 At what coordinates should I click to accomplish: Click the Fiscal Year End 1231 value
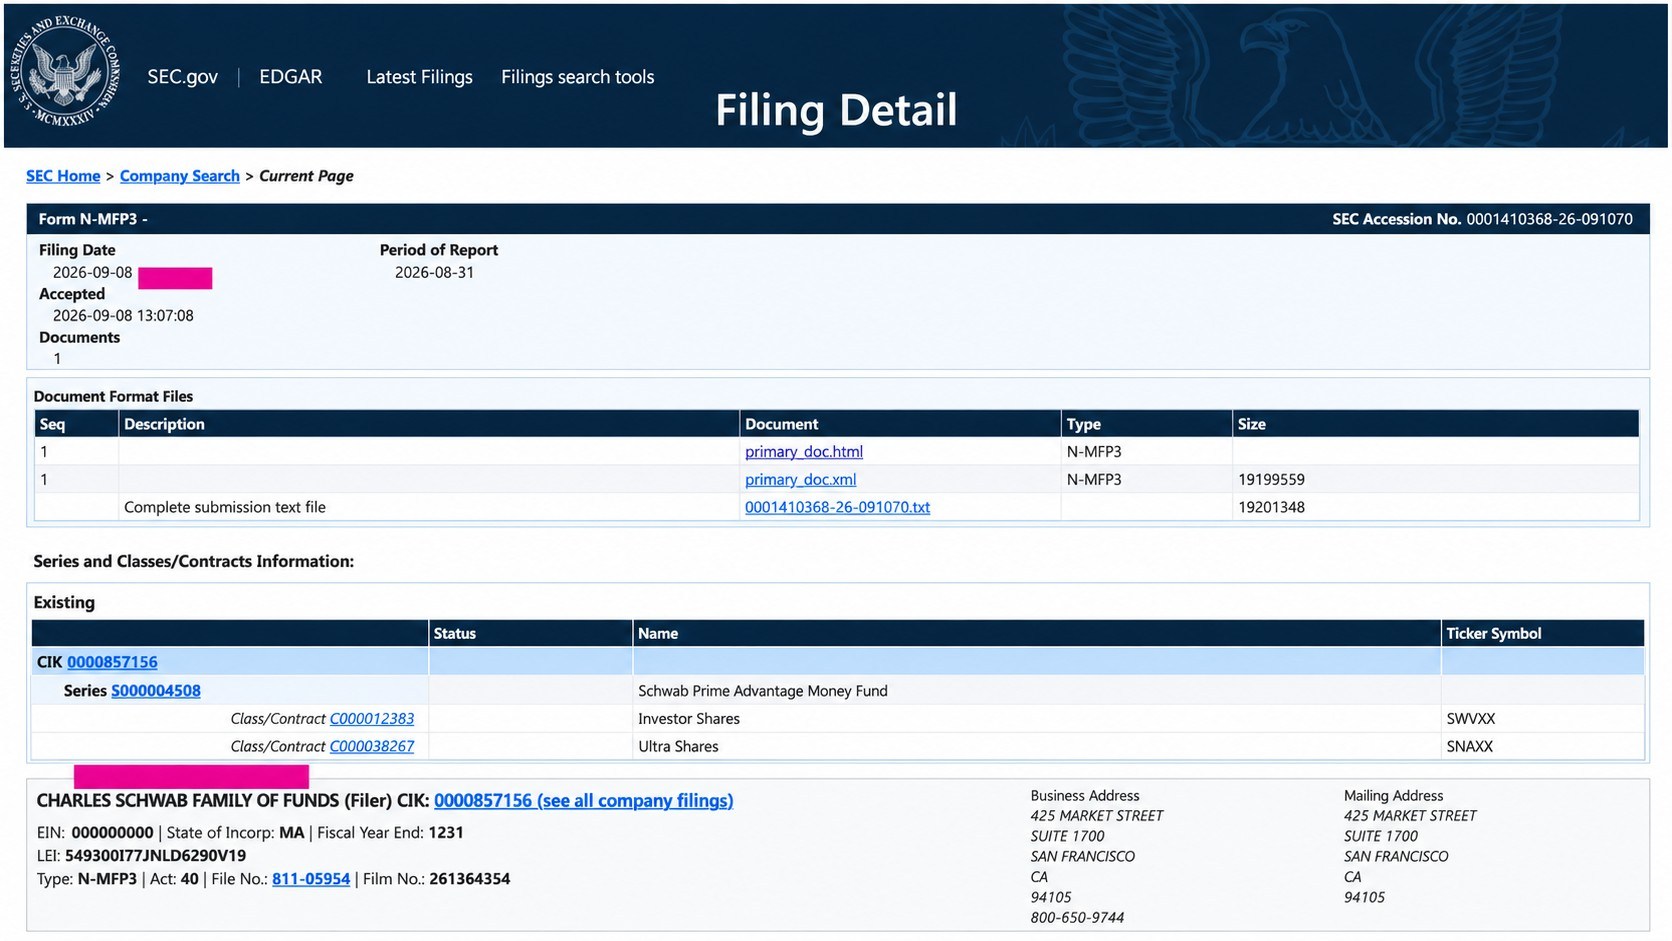tap(446, 833)
